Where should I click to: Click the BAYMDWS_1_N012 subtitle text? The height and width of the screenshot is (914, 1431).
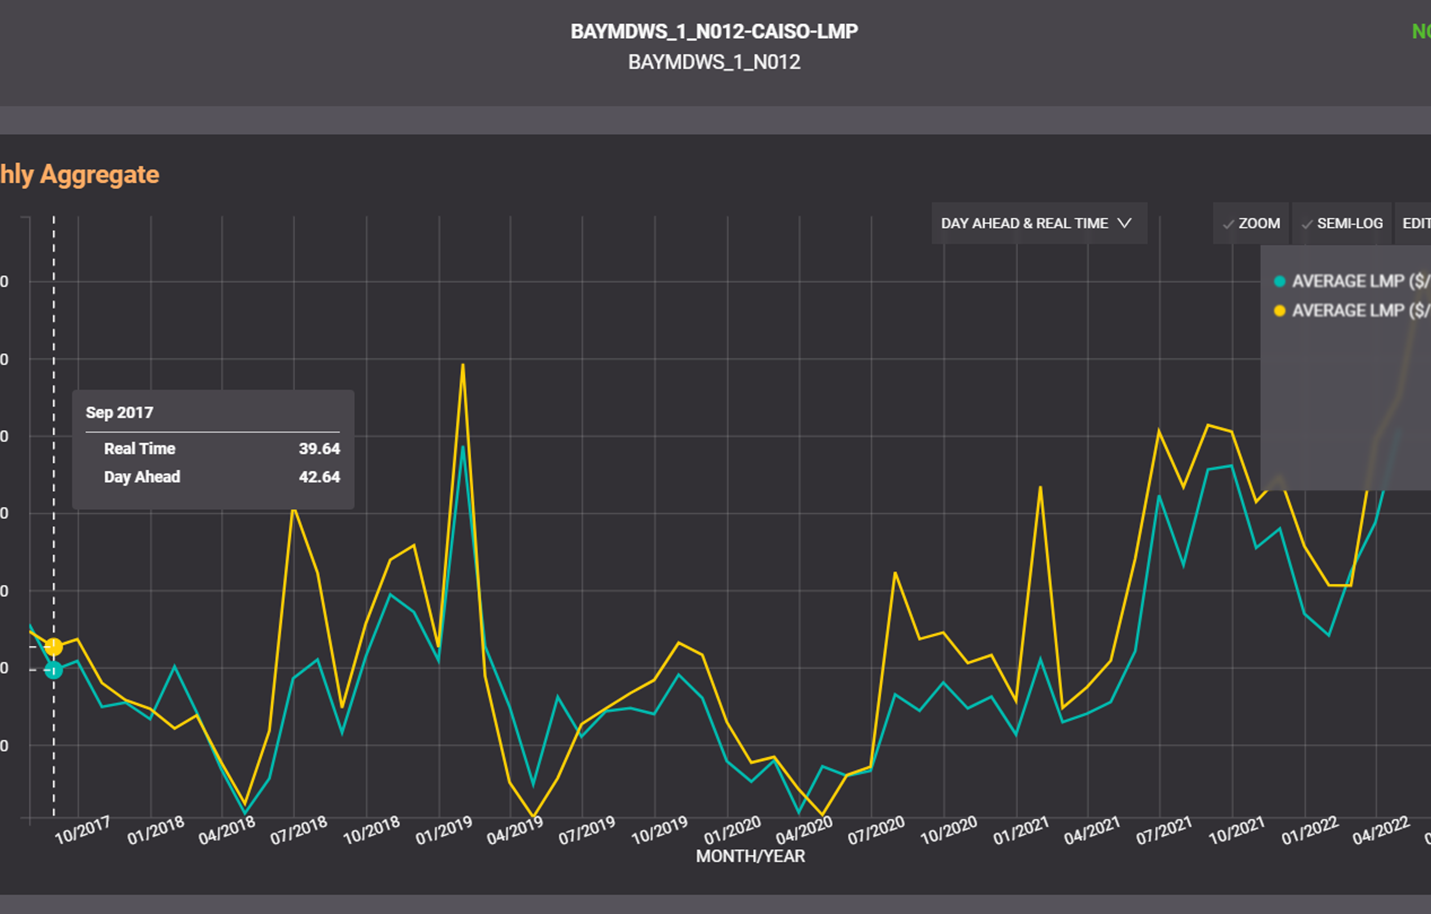coord(714,62)
